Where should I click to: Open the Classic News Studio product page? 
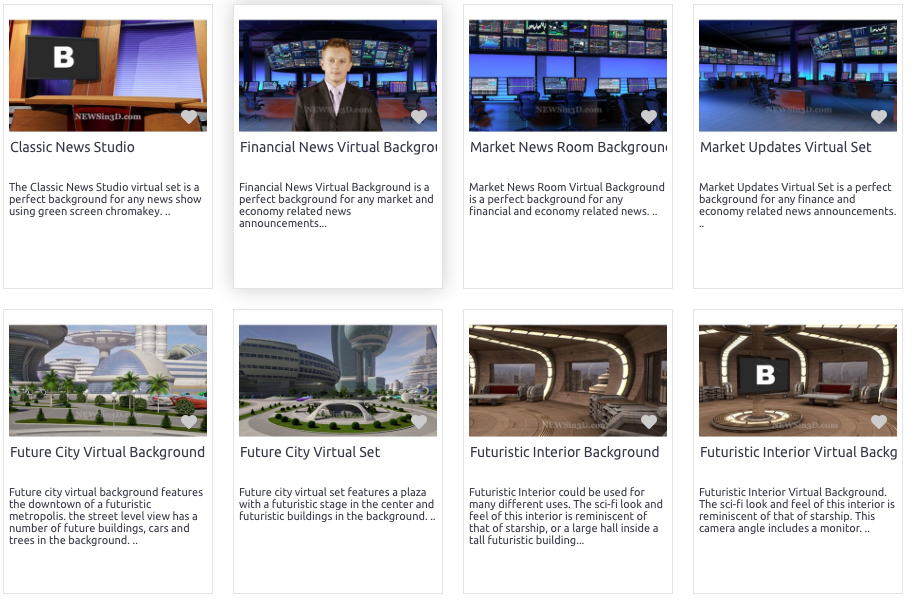tap(72, 147)
